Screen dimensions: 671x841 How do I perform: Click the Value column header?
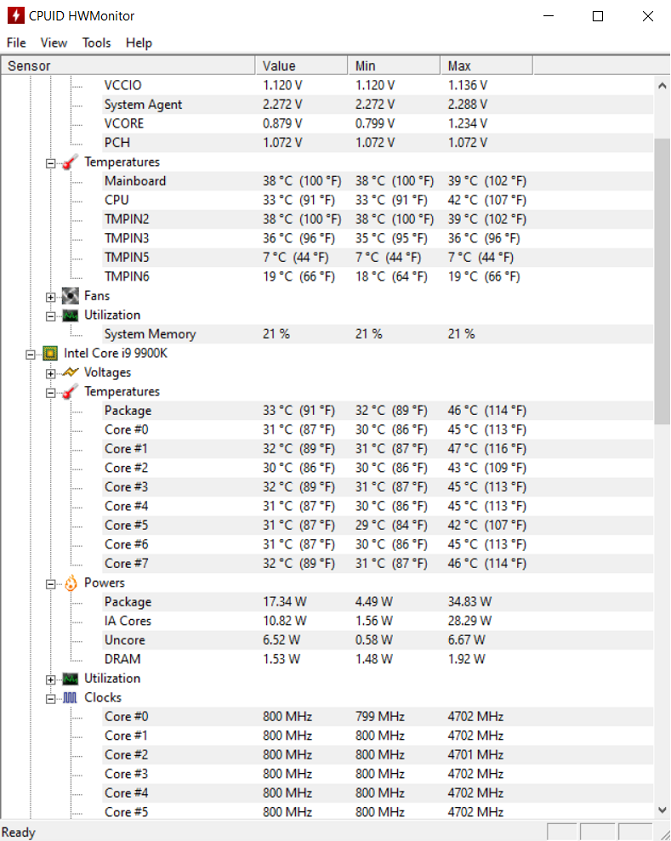301,66
